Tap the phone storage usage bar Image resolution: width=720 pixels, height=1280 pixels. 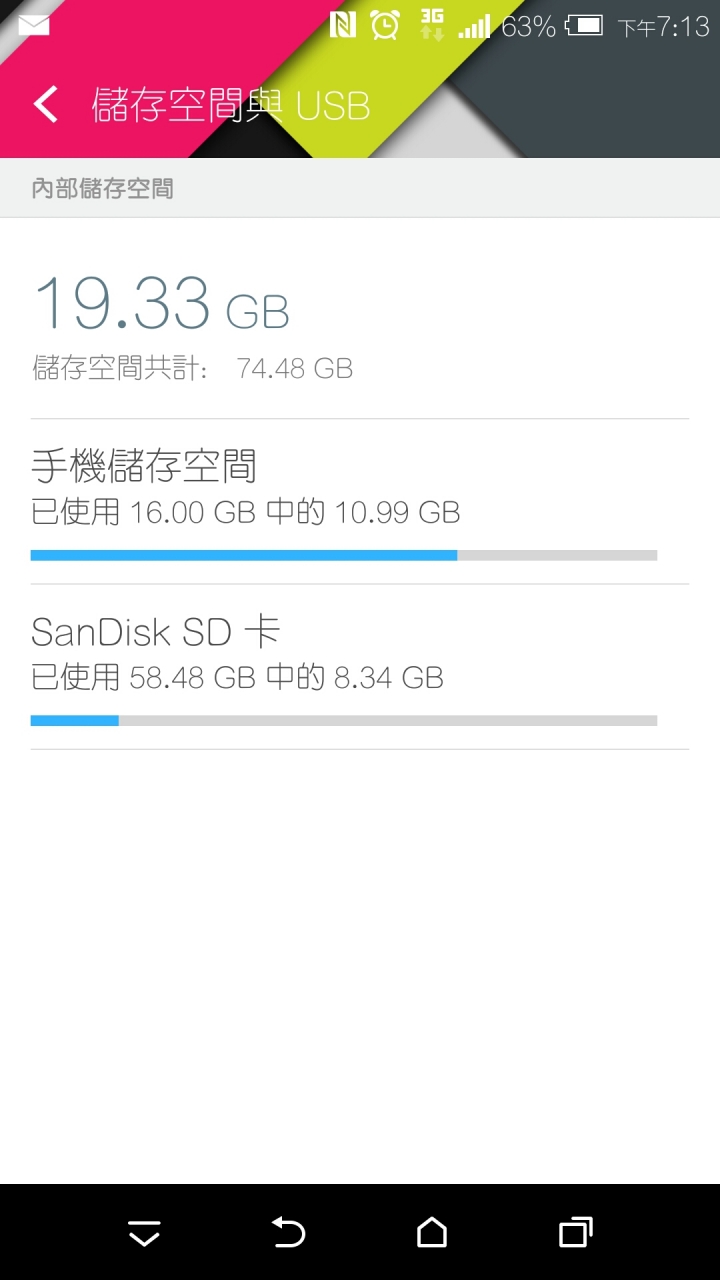coord(344,555)
